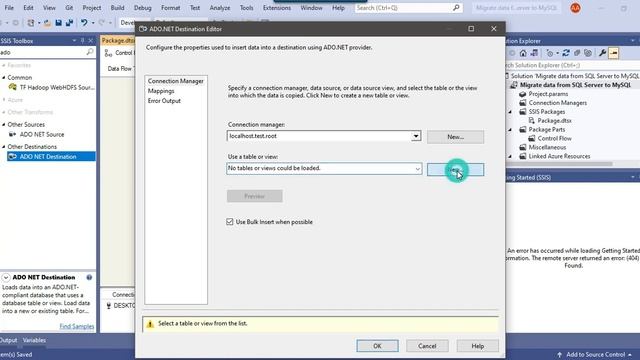Open the Package.dtsx document tab
This screenshot has height=360, width=640.
tap(118, 40)
